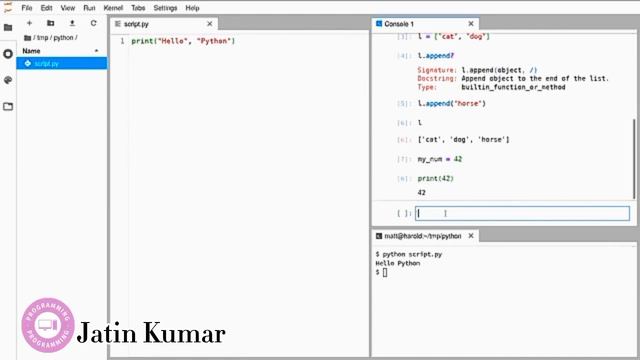Open the File menu
Viewport: 640px width, 360px height.
[x=27, y=8]
